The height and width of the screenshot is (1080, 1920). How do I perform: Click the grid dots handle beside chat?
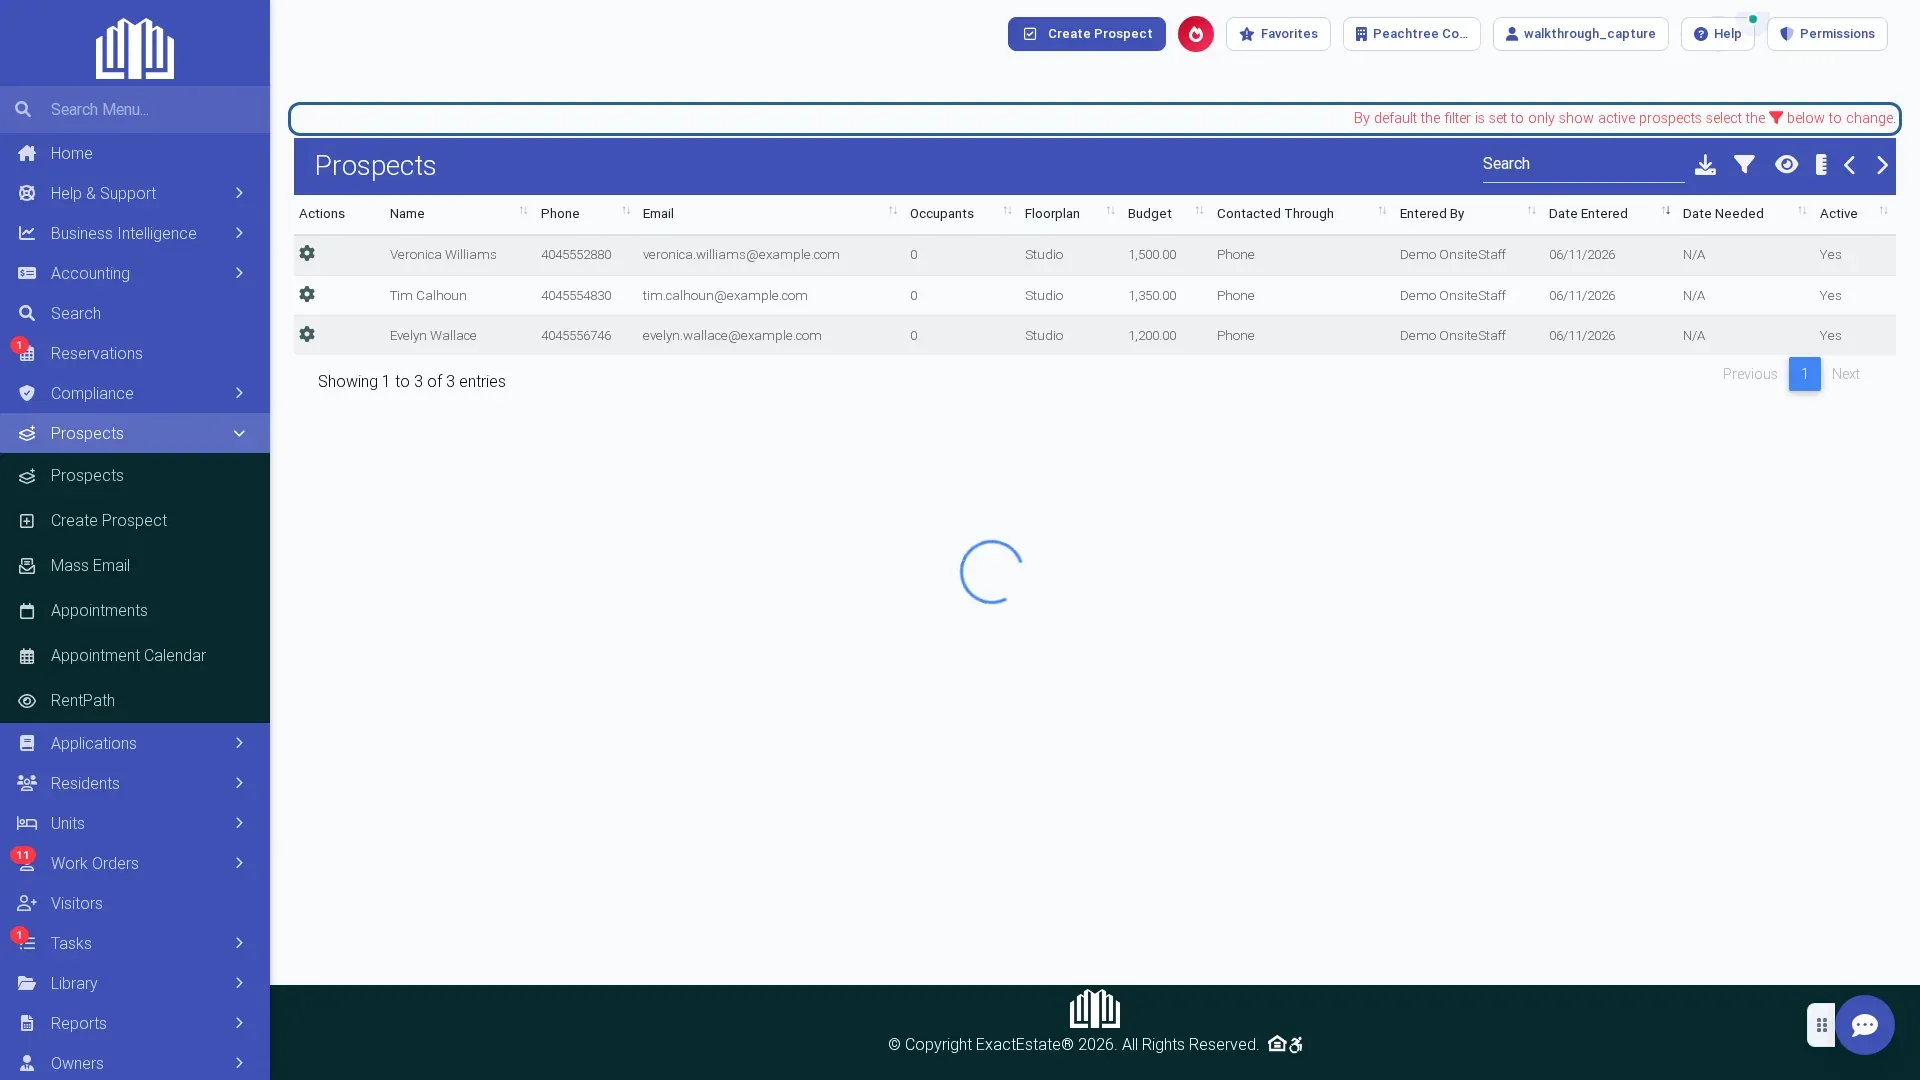tap(1821, 1025)
